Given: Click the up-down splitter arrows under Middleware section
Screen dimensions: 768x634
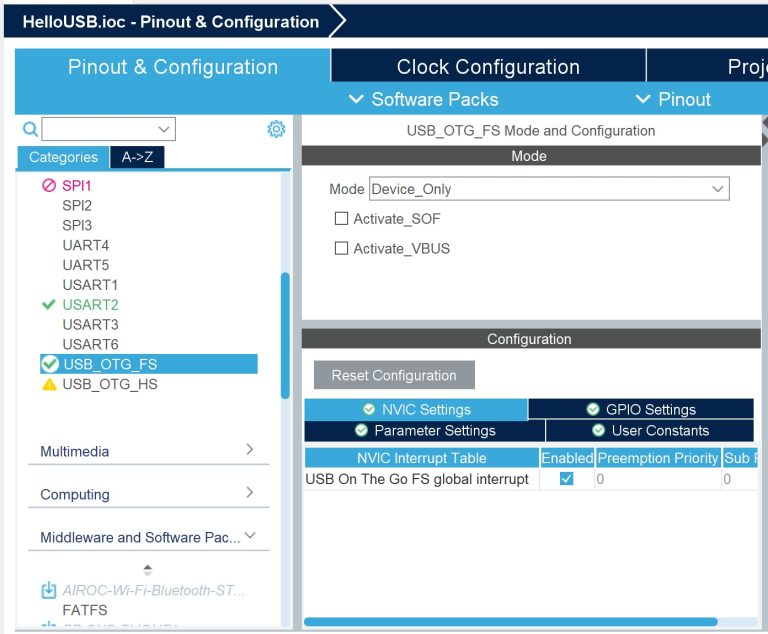Looking at the screenshot, I should (147, 570).
